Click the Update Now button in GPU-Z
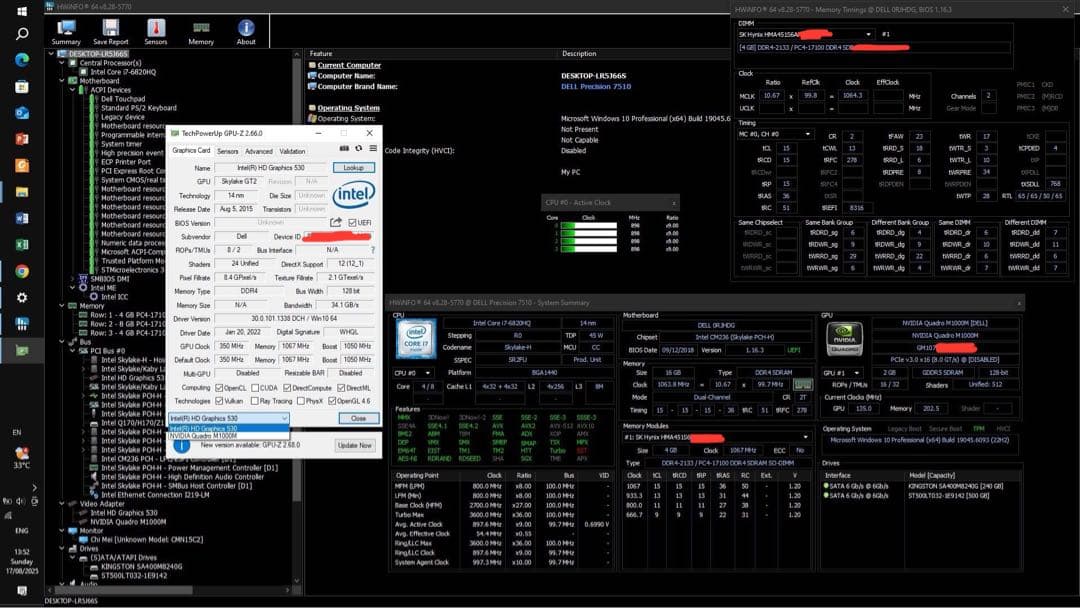The image size is (1080, 608). point(354,445)
